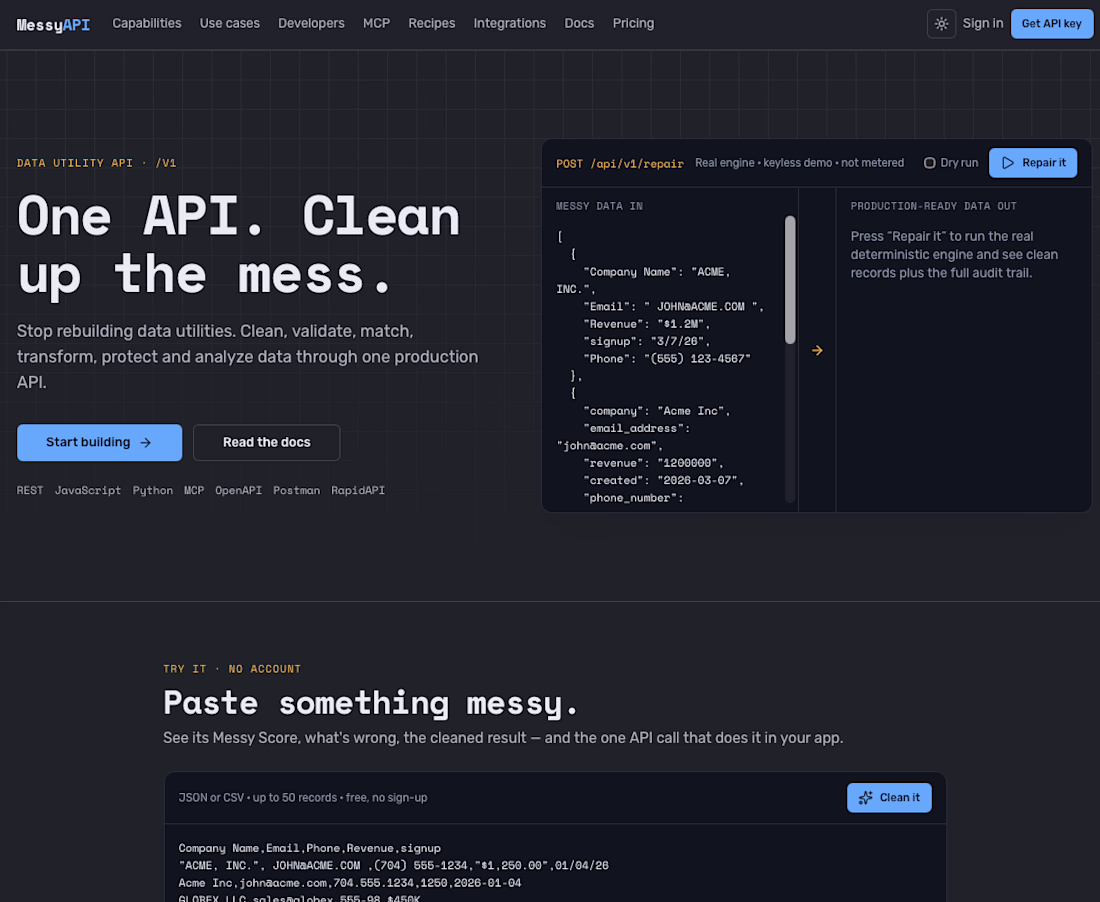Click the arrow icon on Start building
Viewport: 1100px width, 902px height.
(x=146, y=443)
